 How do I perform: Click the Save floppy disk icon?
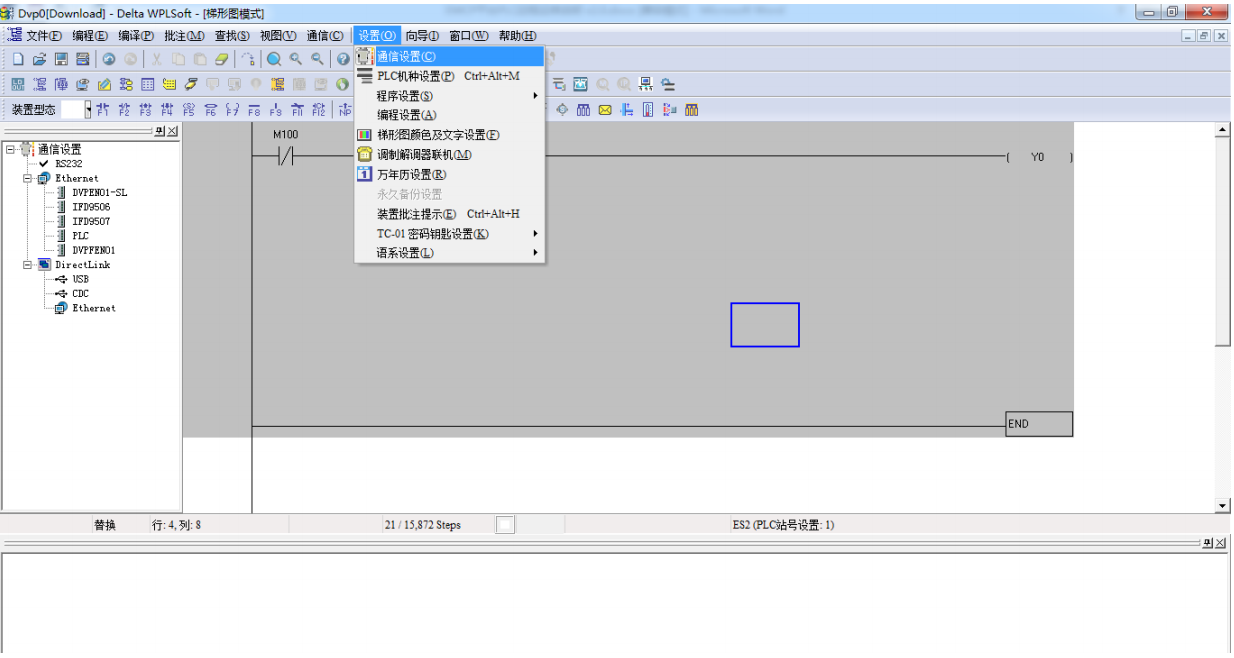pyautogui.click(x=61, y=59)
